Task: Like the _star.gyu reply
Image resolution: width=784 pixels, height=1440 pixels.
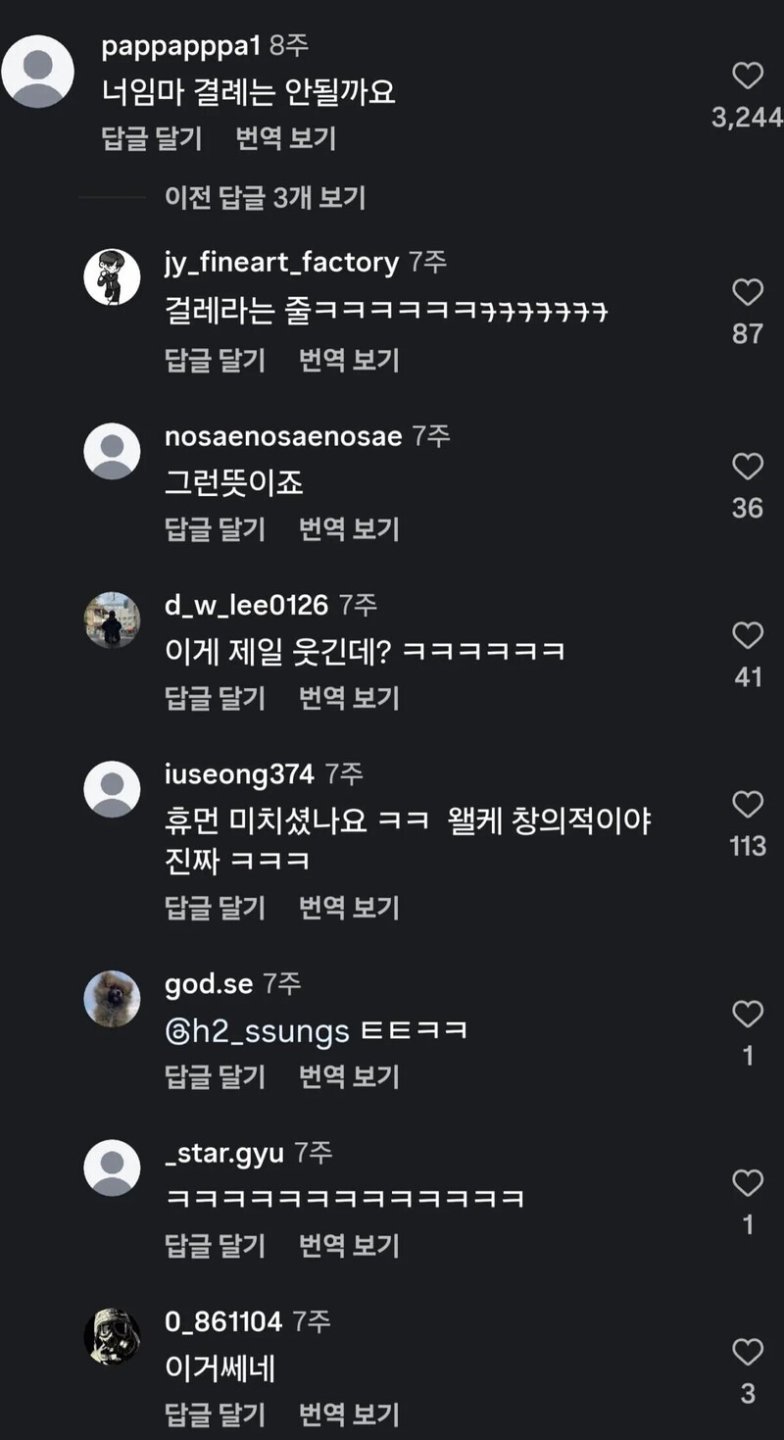Action: click(747, 1184)
